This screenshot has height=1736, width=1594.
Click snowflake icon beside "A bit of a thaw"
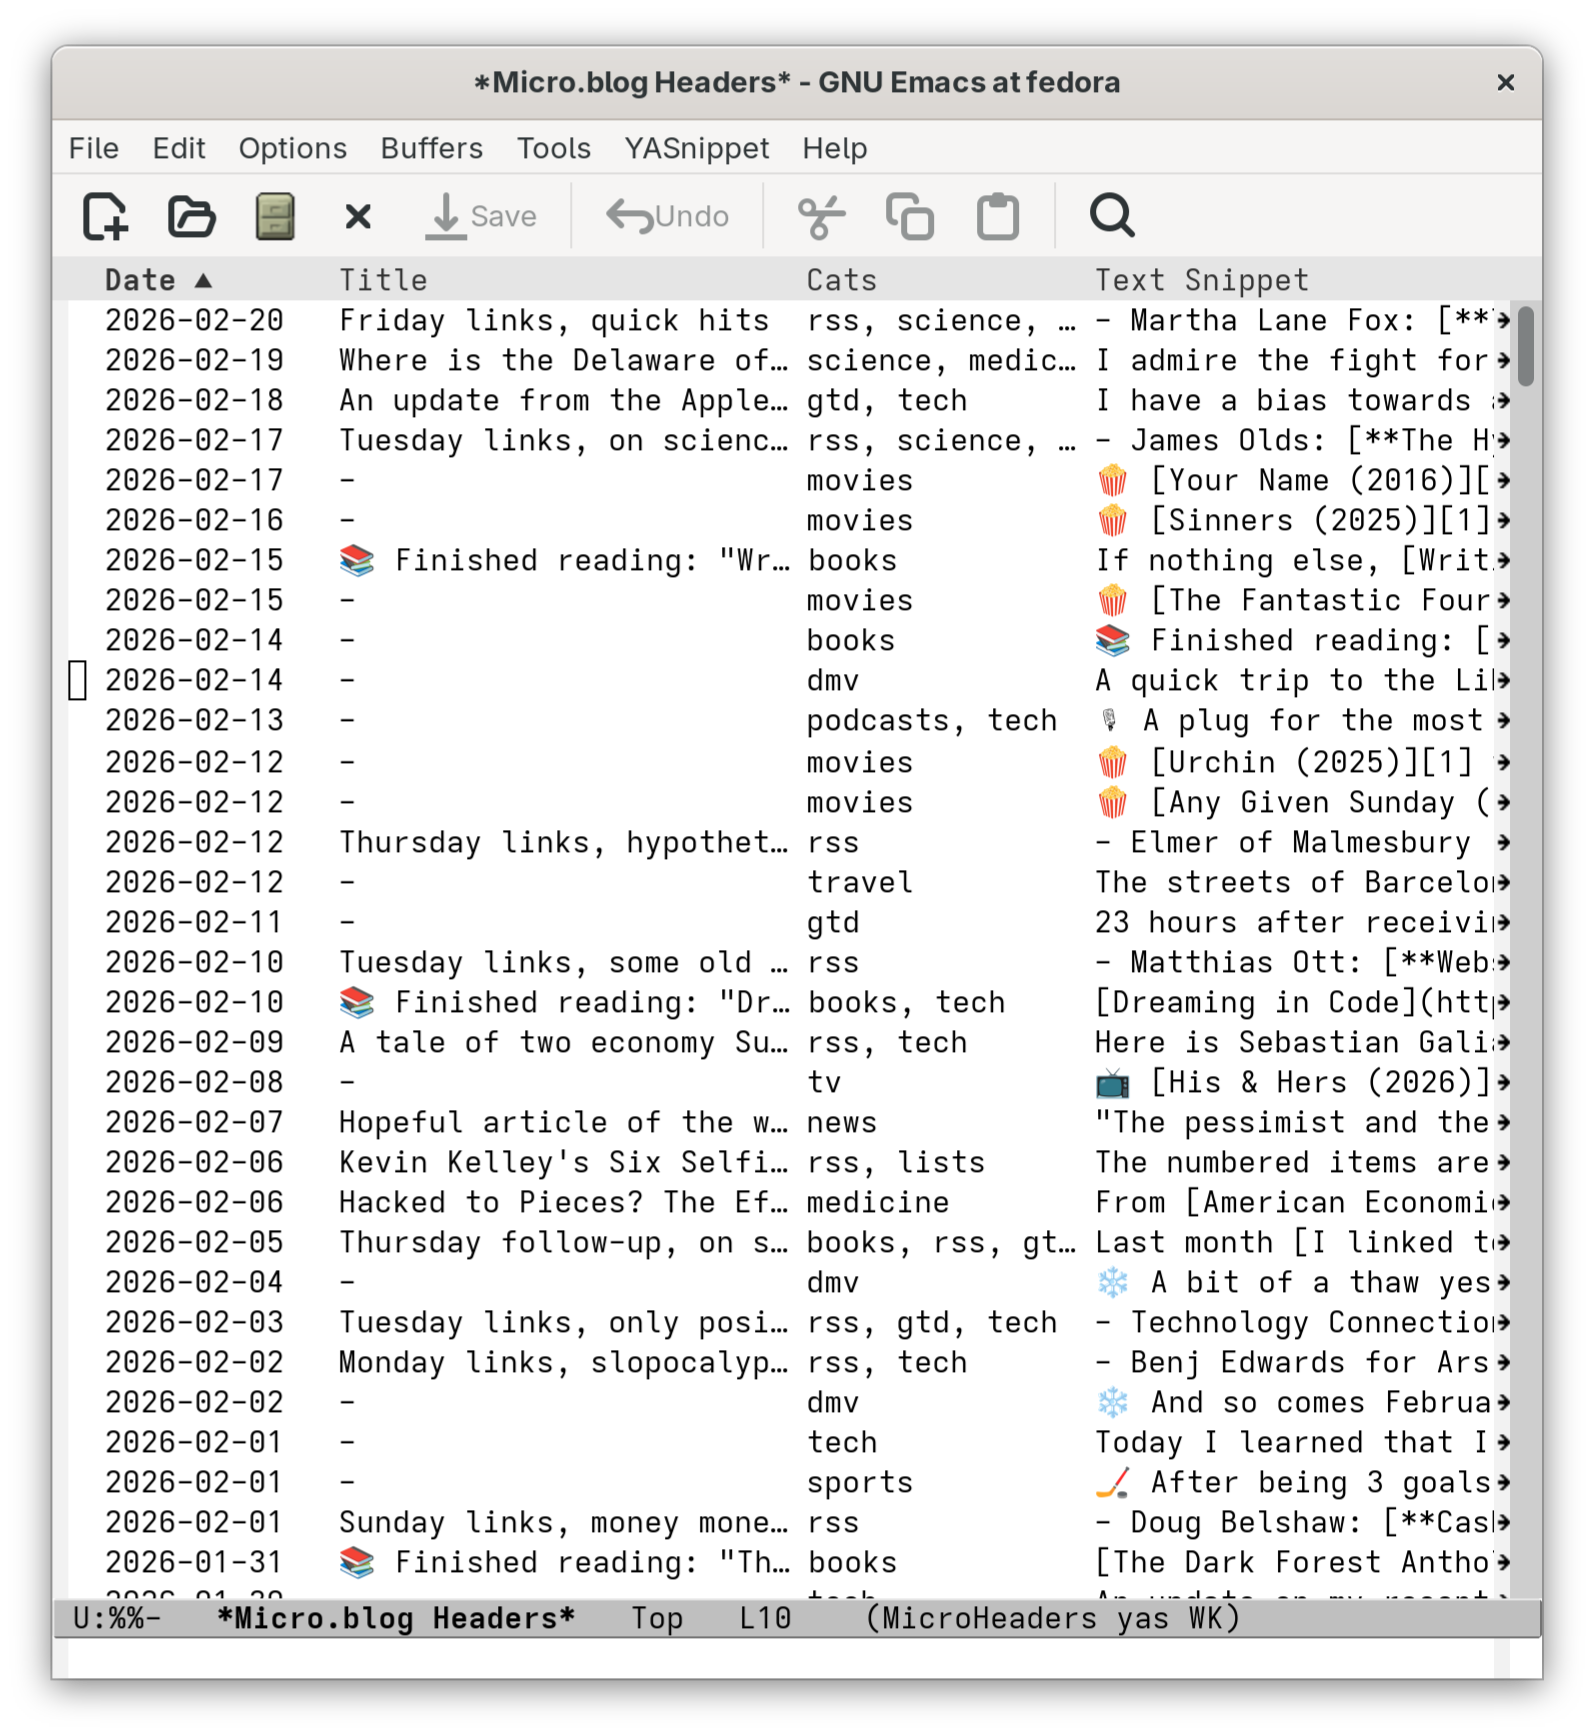point(1112,1282)
